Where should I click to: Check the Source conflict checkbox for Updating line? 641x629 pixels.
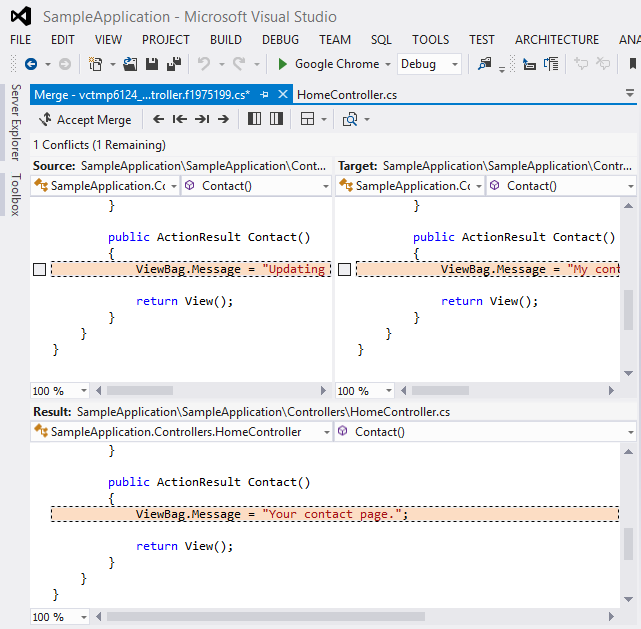tap(39, 270)
